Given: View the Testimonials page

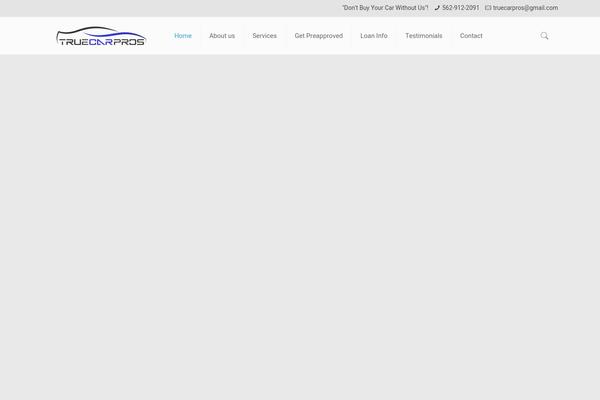Looking at the screenshot, I should click(424, 36).
